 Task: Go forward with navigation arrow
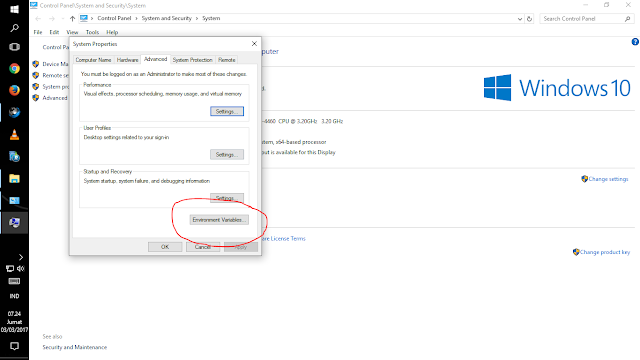tap(52, 18)
